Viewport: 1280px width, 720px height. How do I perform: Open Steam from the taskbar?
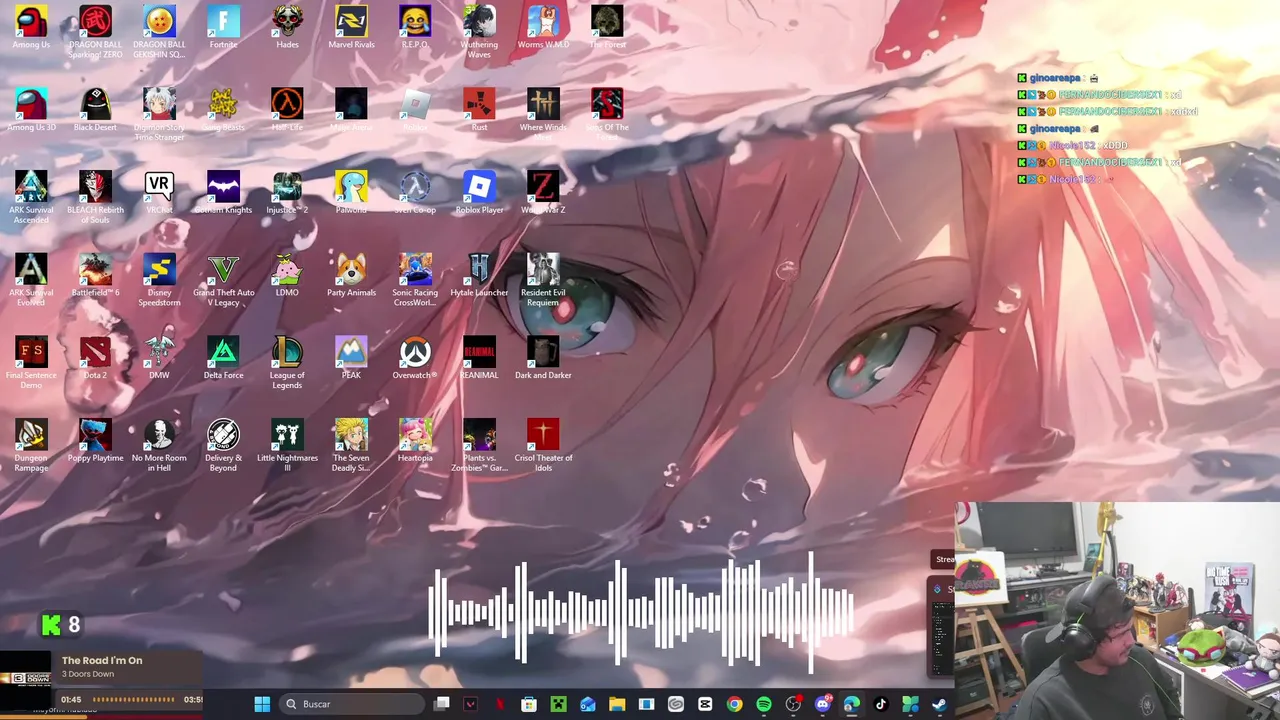(939, 704)
